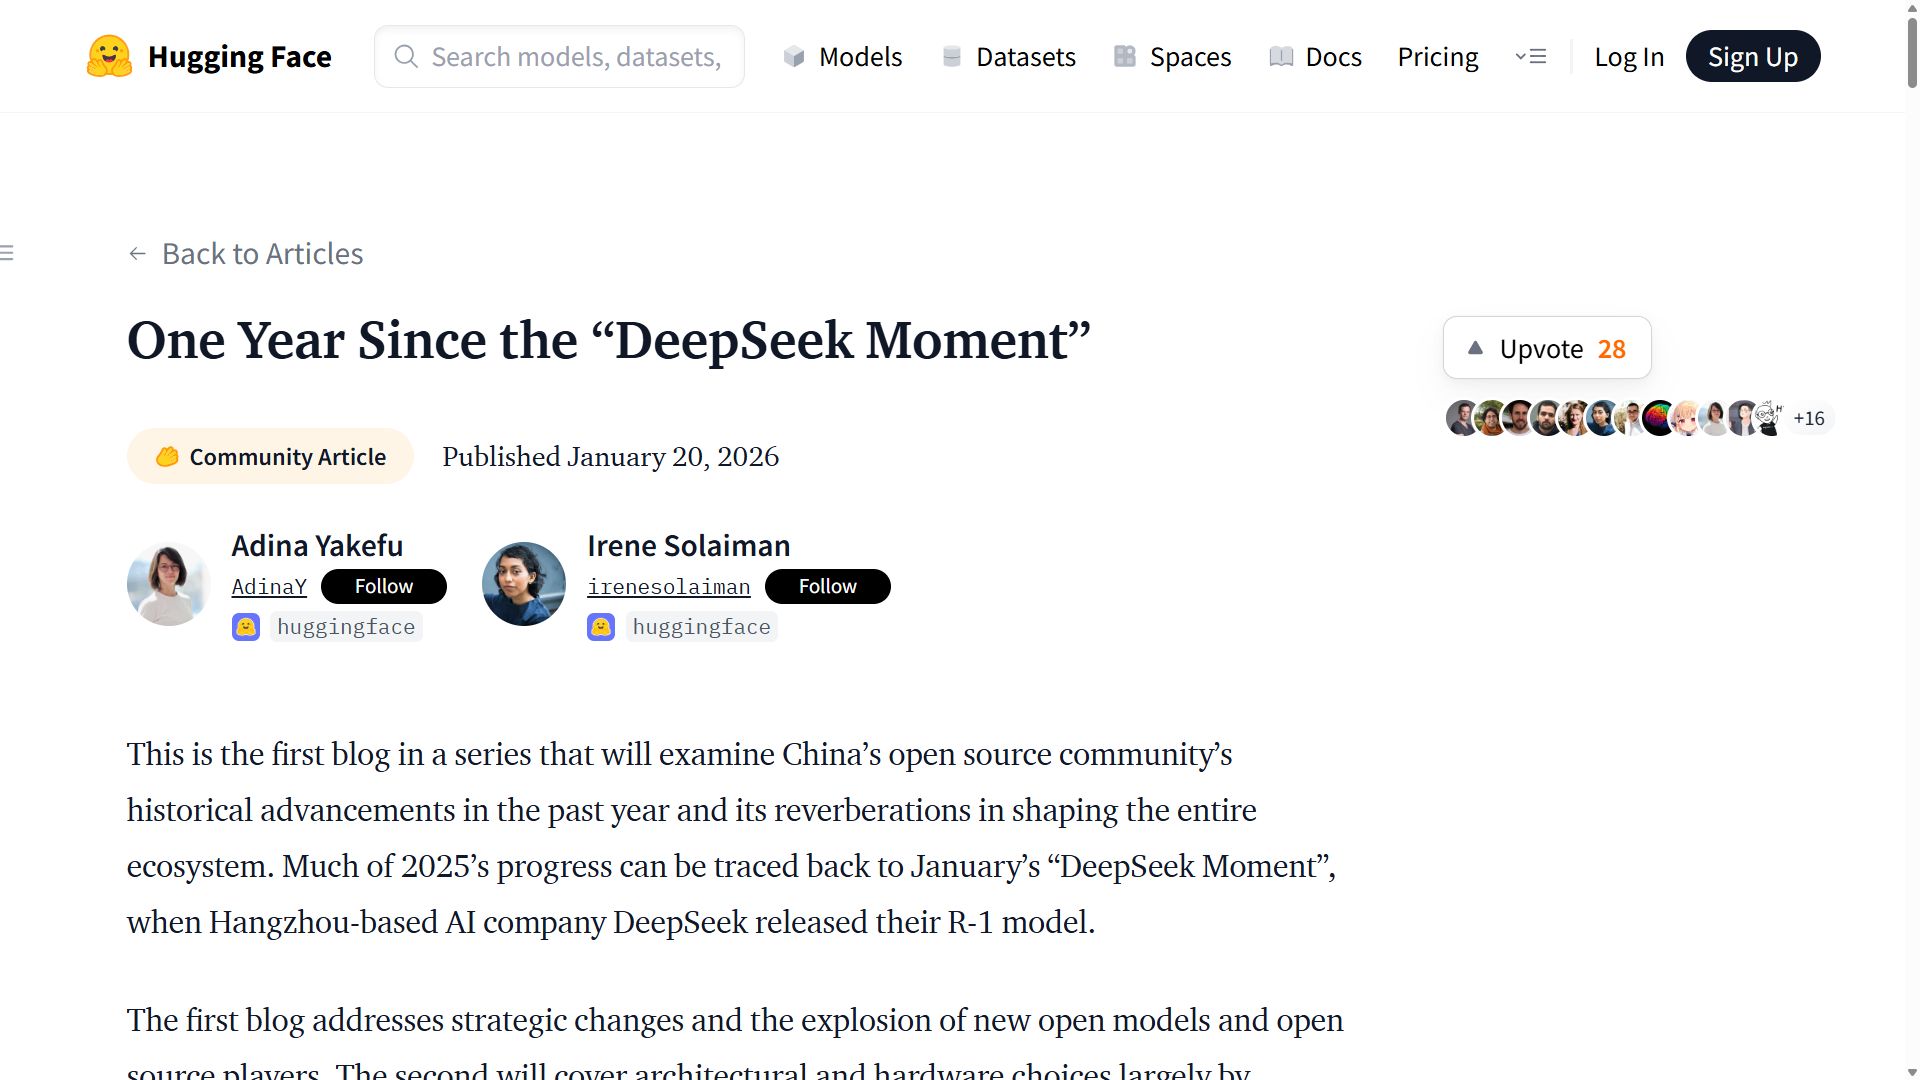Open Spaces via its grid icon
1920x1080 pixels.
[1125, 57]
